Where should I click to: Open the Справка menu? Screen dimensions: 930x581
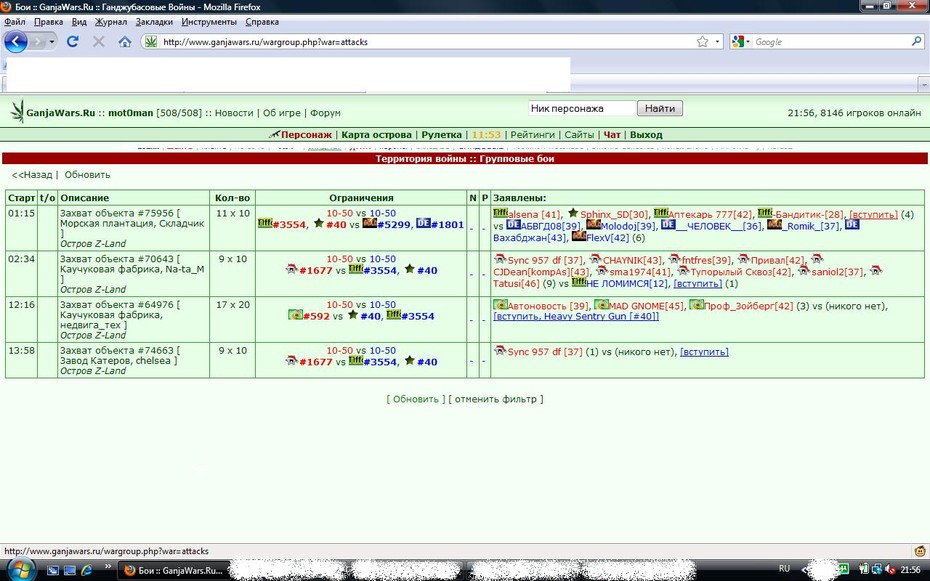click(262, 22)
